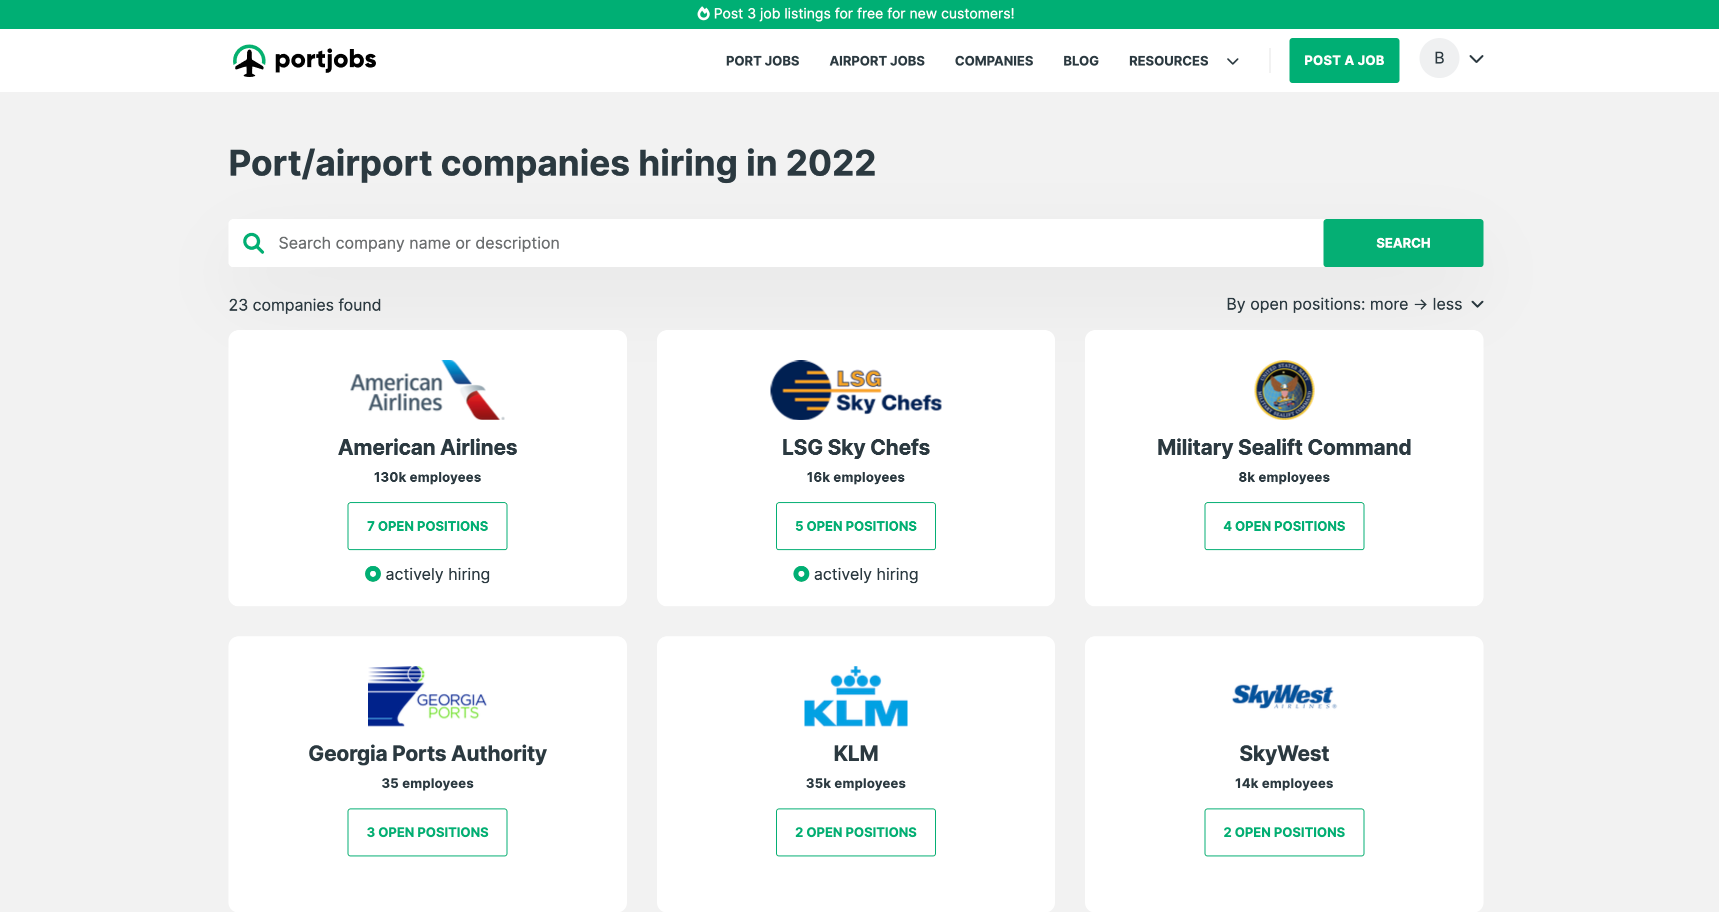Click the SkyWest Airlines logo
This screenshot has width=1719, height=912.
click(x=1284, y=696)
